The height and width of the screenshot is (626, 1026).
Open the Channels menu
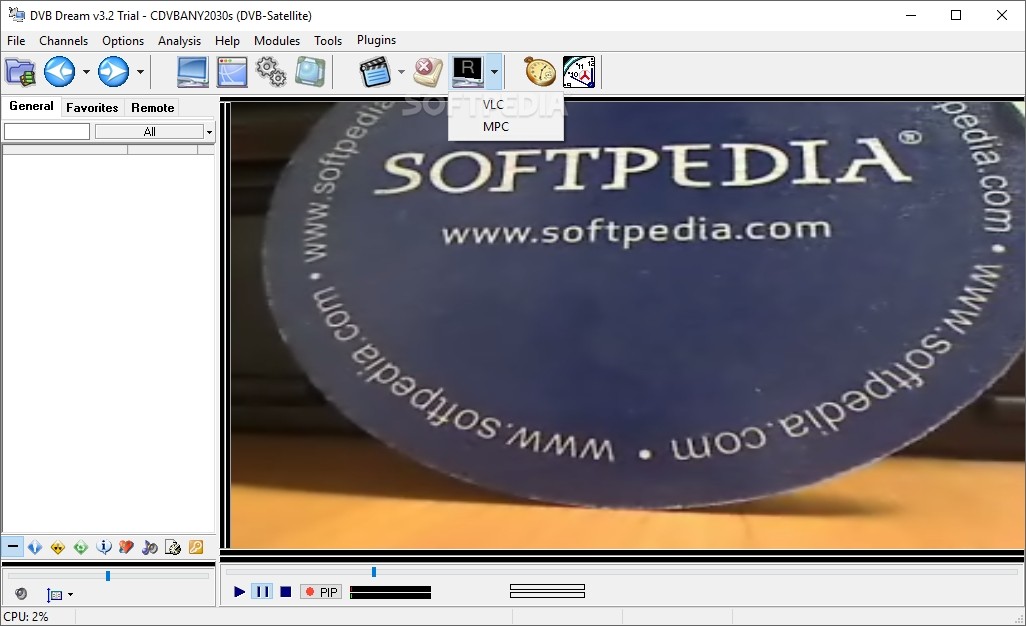coord(63,41)
